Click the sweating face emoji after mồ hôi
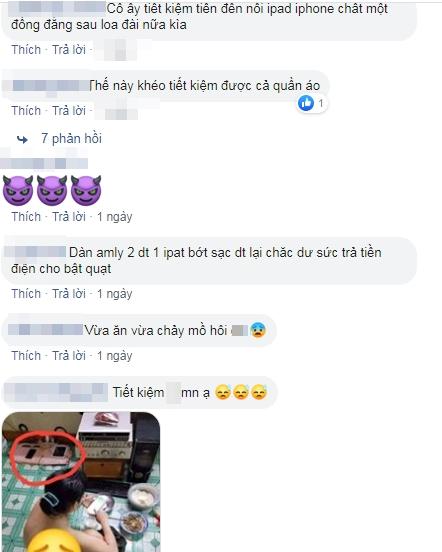This screenshot has width=442, height=552. [x=258, y=330]
